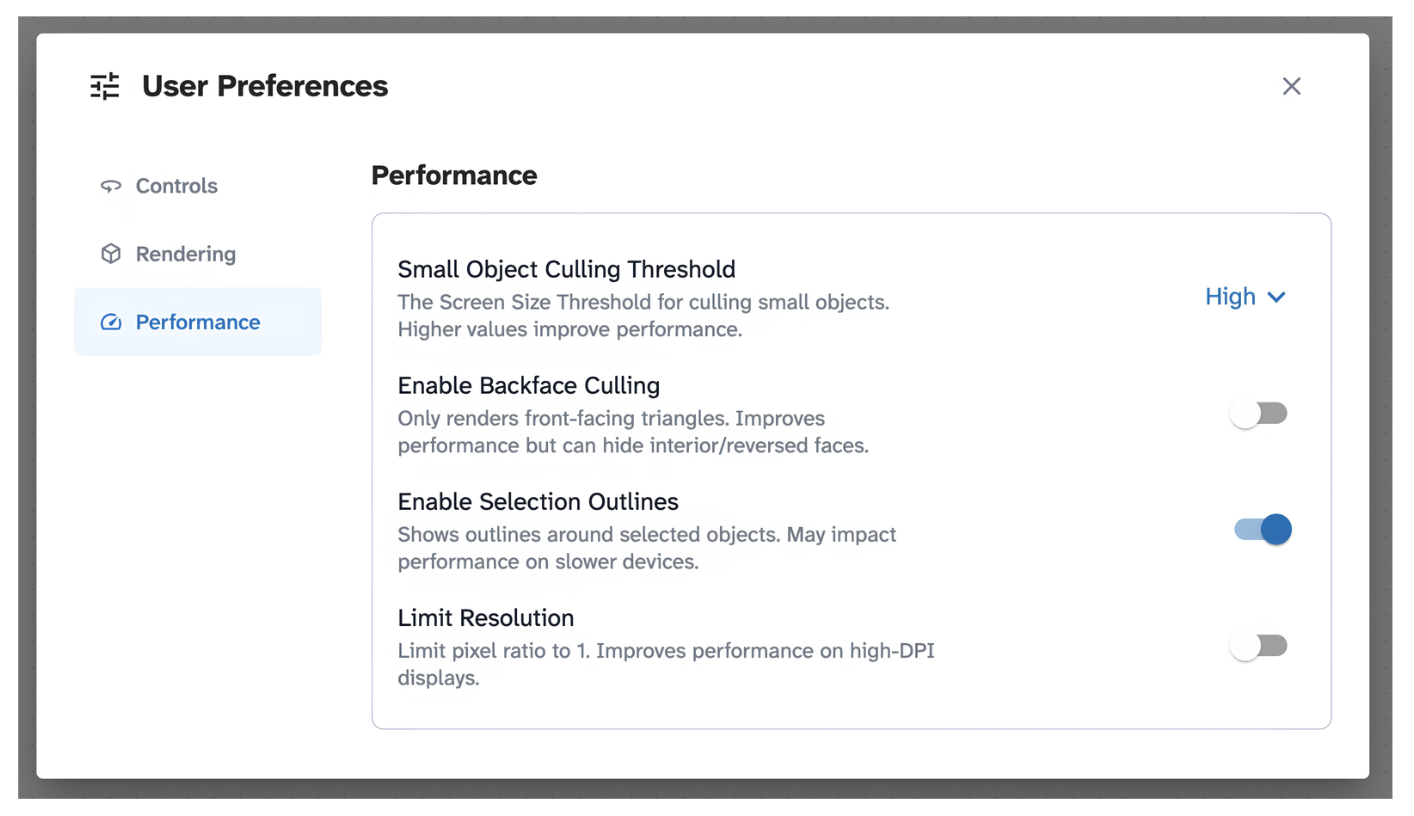Click the Performance section heading
The height and width of the screenshot is (816, 1414).
coord(454,176)
